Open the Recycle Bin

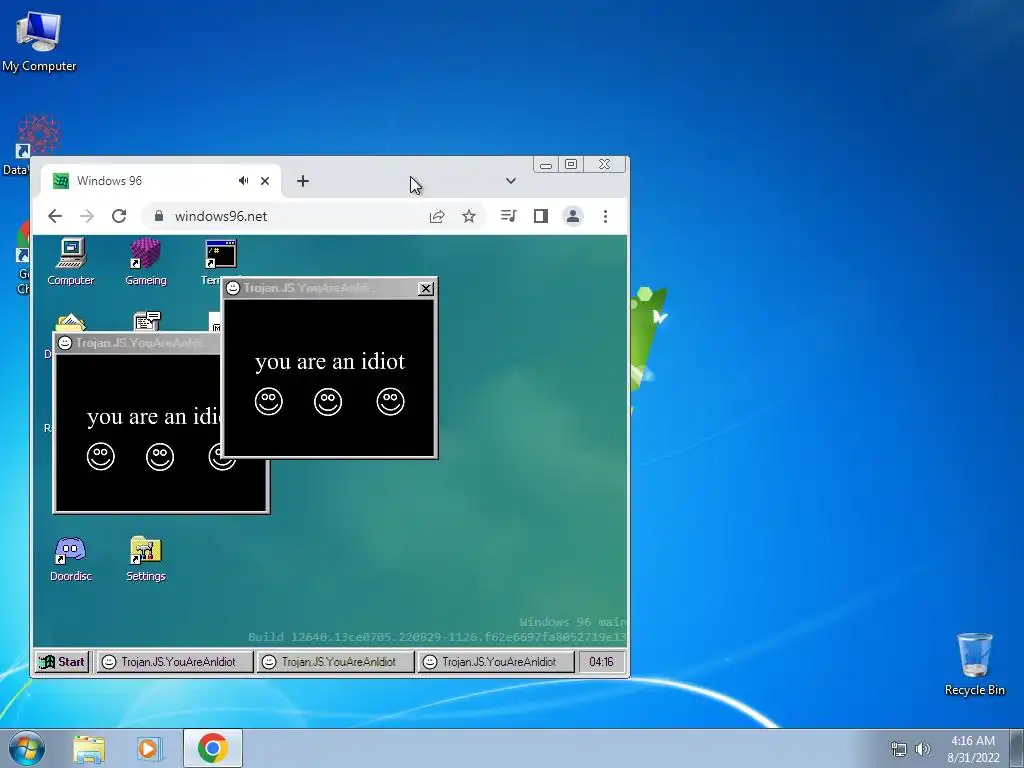[x=974, y=664]
